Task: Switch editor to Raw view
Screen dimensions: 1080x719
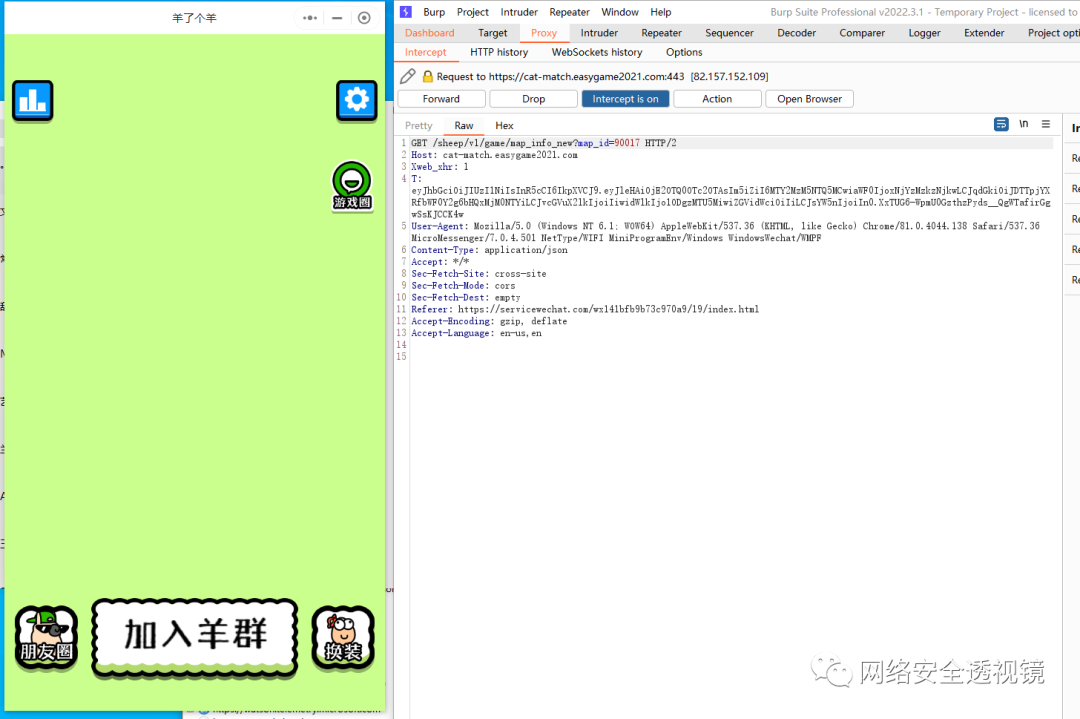Action: 464,125
